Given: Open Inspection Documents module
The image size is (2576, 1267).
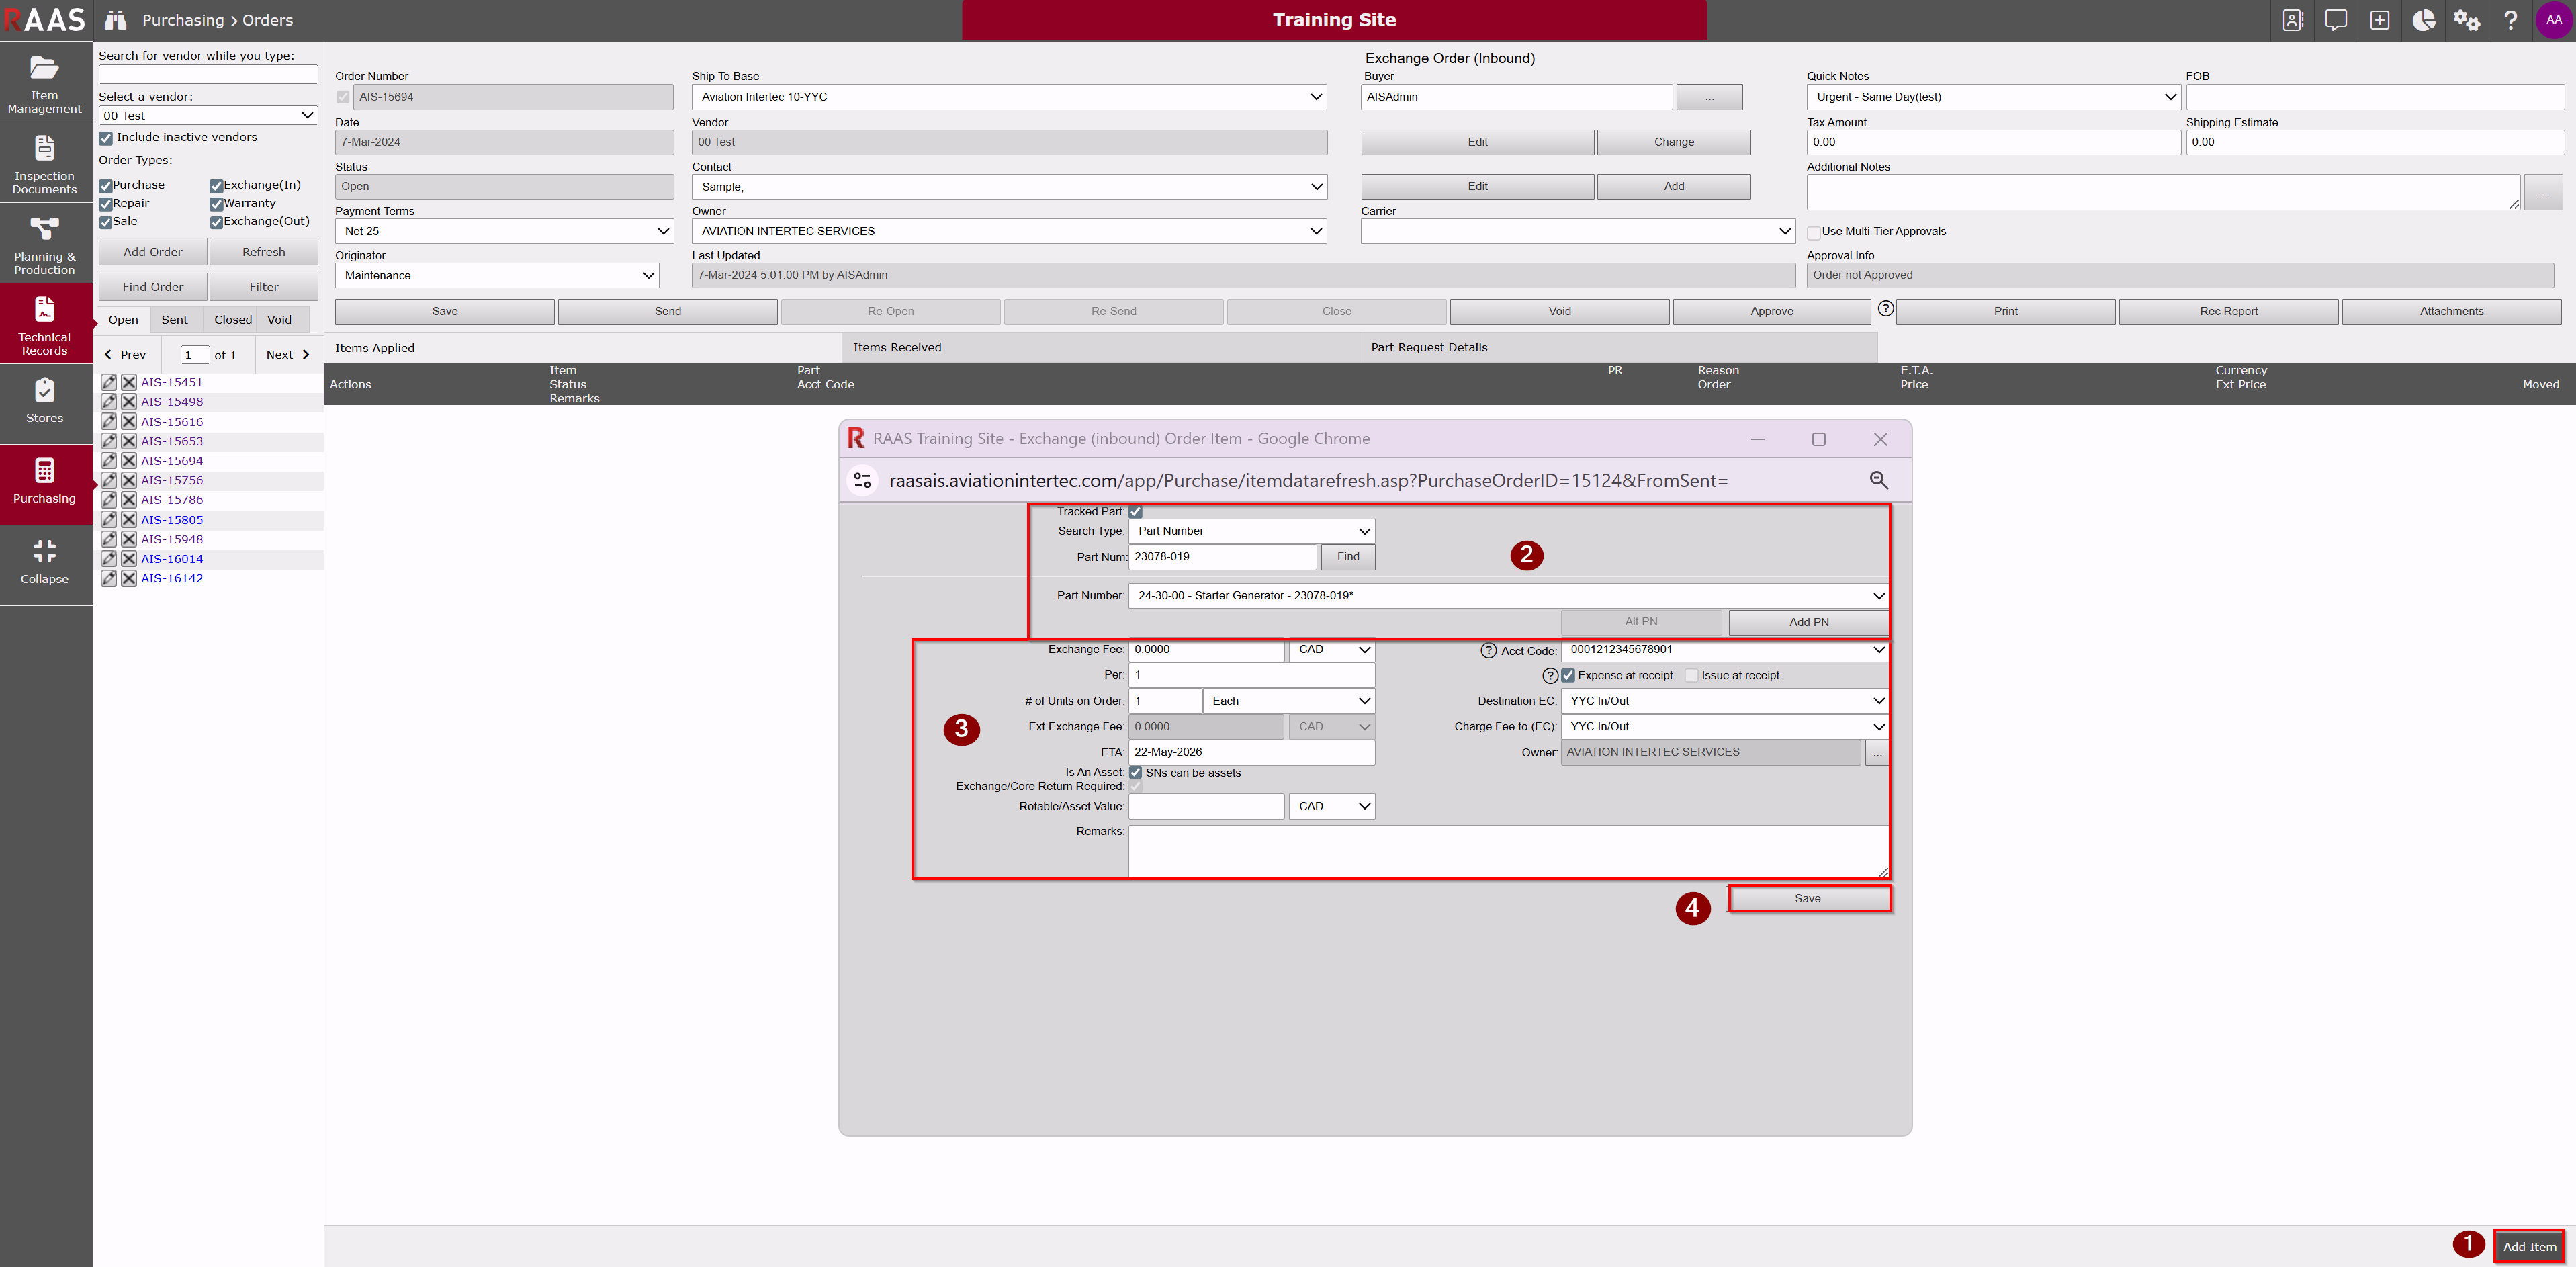Looking at the screenshot, I should tap(45, 163).
